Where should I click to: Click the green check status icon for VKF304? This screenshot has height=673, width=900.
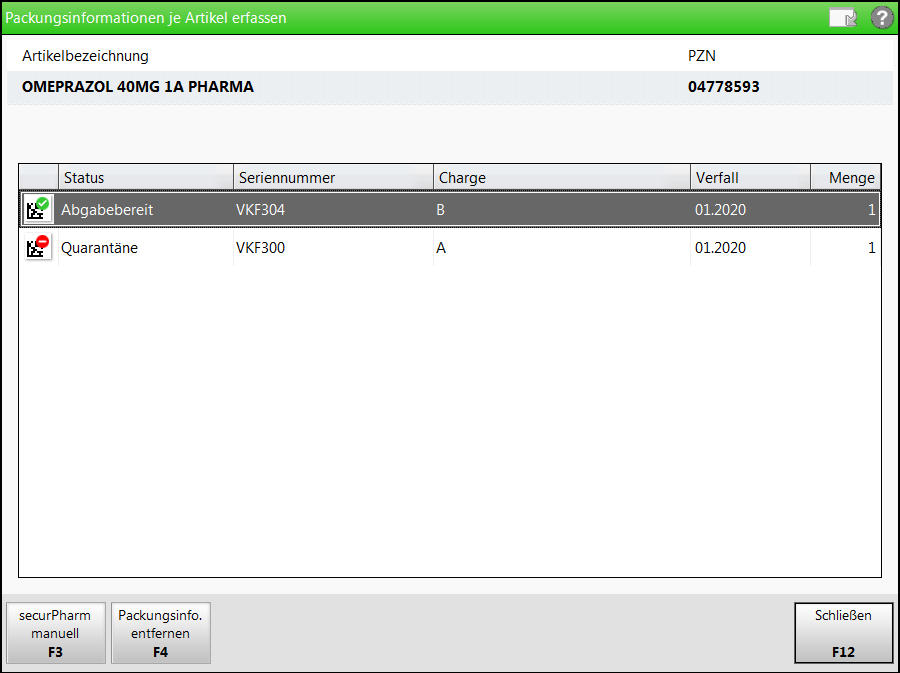click(38, 209)
